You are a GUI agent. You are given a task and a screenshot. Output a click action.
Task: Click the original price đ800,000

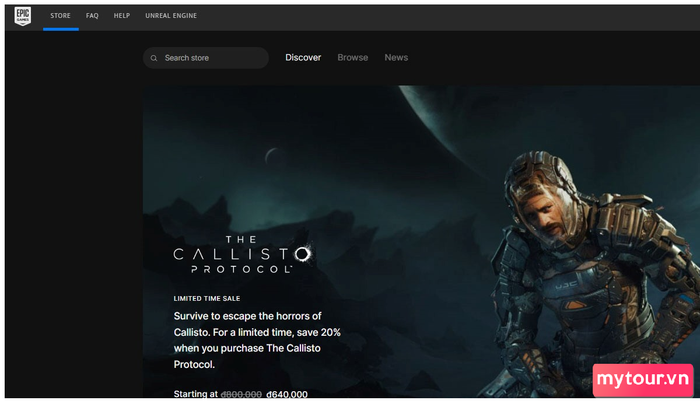click(241, 394)
